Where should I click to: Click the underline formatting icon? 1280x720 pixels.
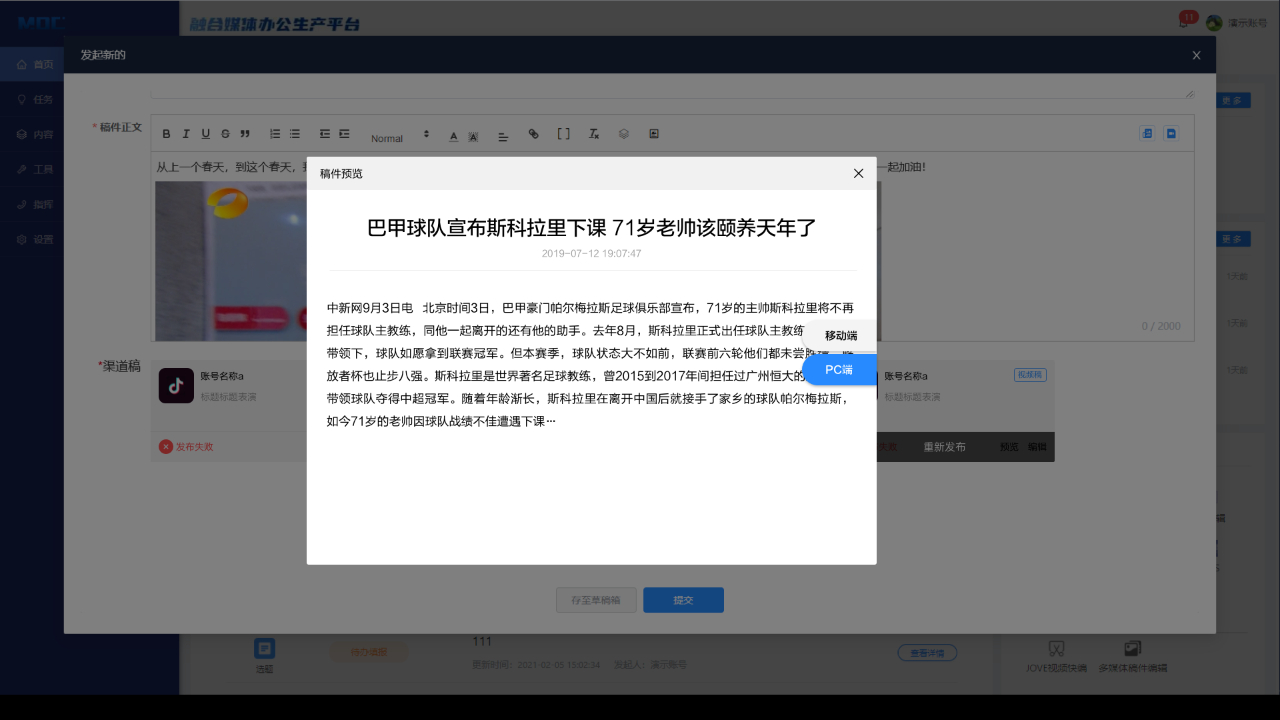tap(206, 134)
